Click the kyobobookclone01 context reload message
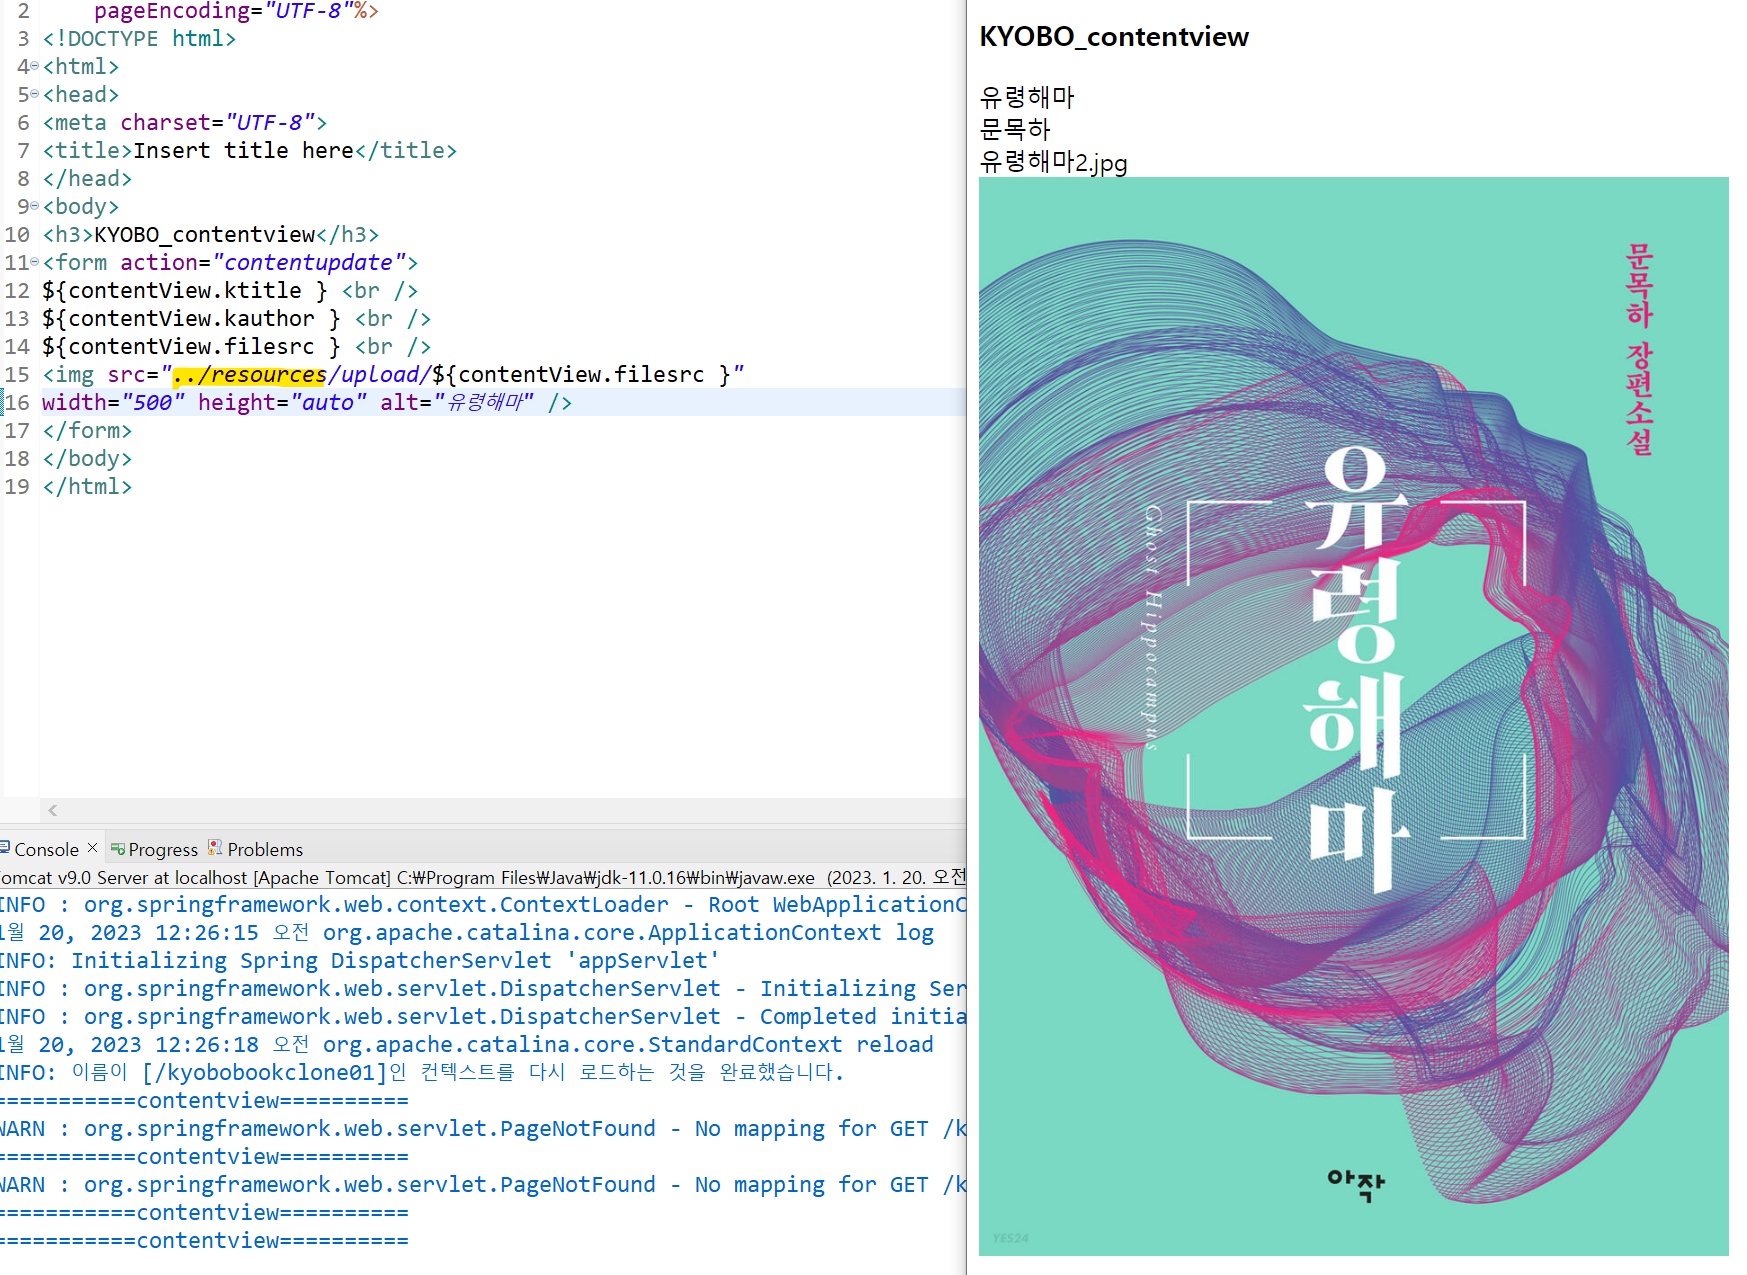The width and height of the screenshot is (1747, 1275). (422, 1072)
